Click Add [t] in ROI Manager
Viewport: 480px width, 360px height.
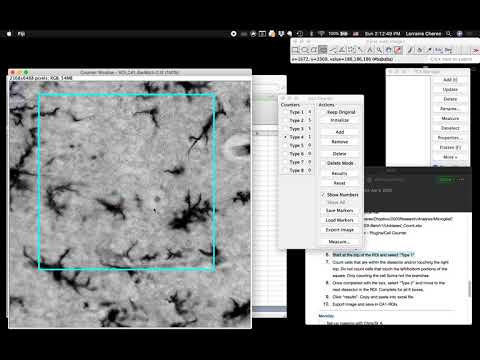click(x=450, y=80)
